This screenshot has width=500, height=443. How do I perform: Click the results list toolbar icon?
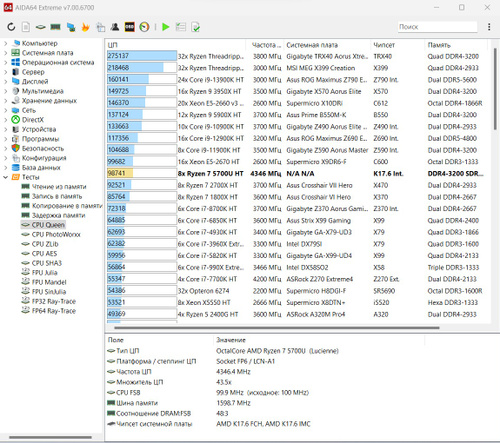(x=181, y=27)
